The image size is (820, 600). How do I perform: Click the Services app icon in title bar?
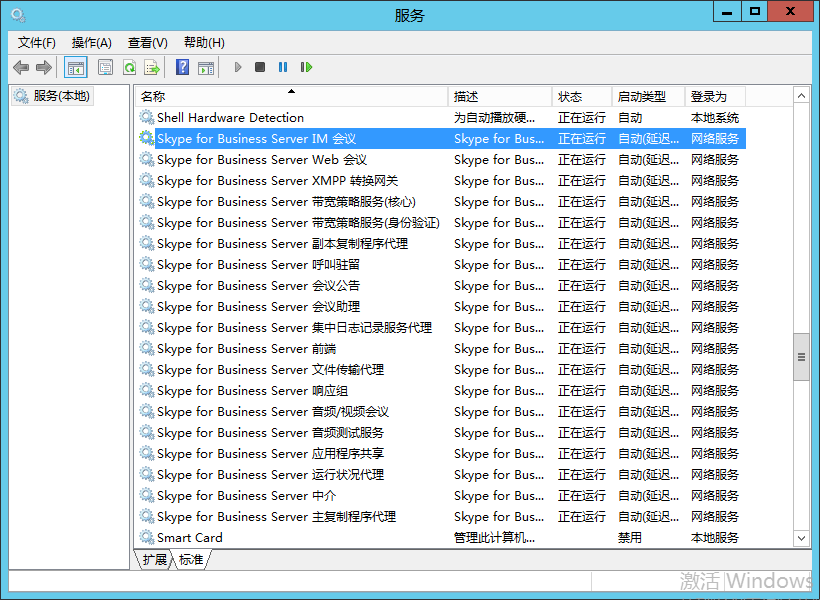point(18,15)
